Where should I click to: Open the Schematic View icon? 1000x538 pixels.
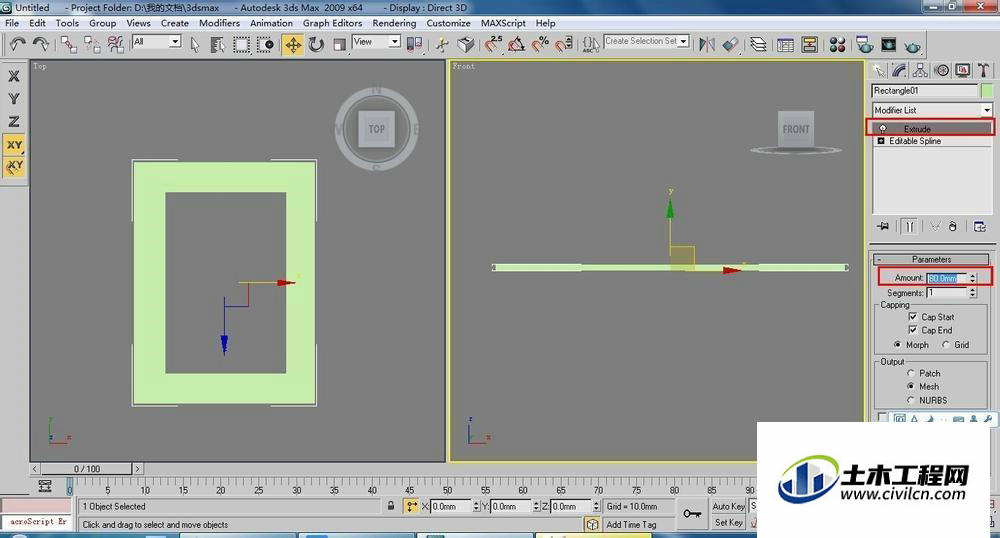pos(810,44)
